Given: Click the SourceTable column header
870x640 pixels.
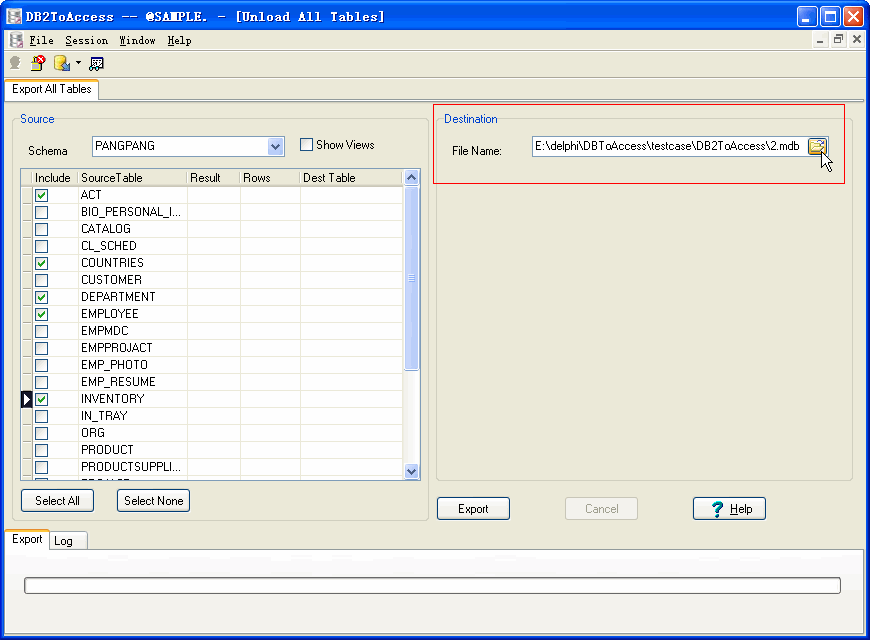Looking at the screenshot, I should (131, 178).
